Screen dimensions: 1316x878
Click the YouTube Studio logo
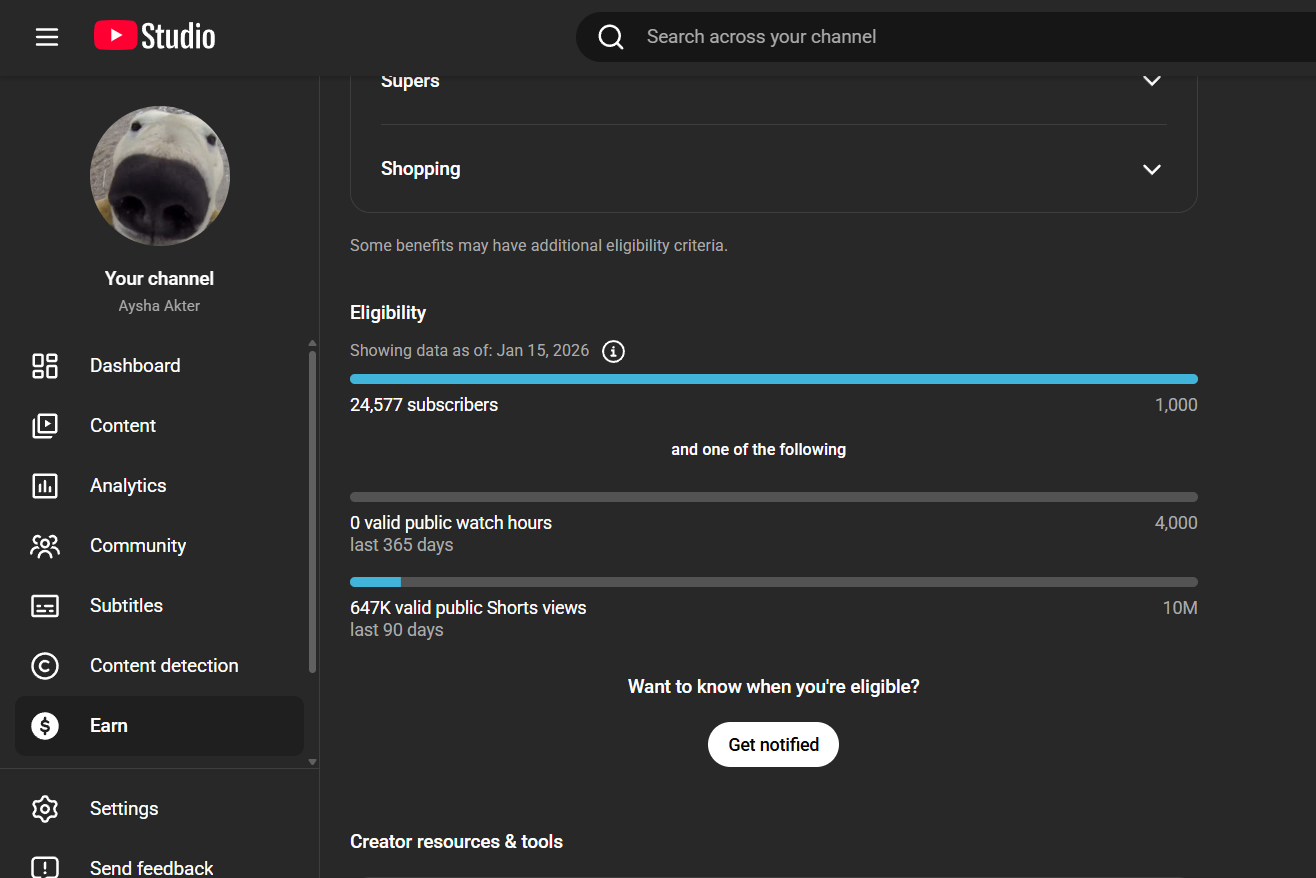(x=155, y=37)
